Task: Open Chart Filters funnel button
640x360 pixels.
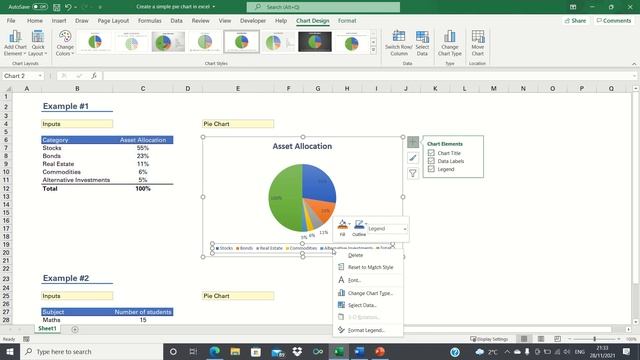Action: click(x=413, y=173)
